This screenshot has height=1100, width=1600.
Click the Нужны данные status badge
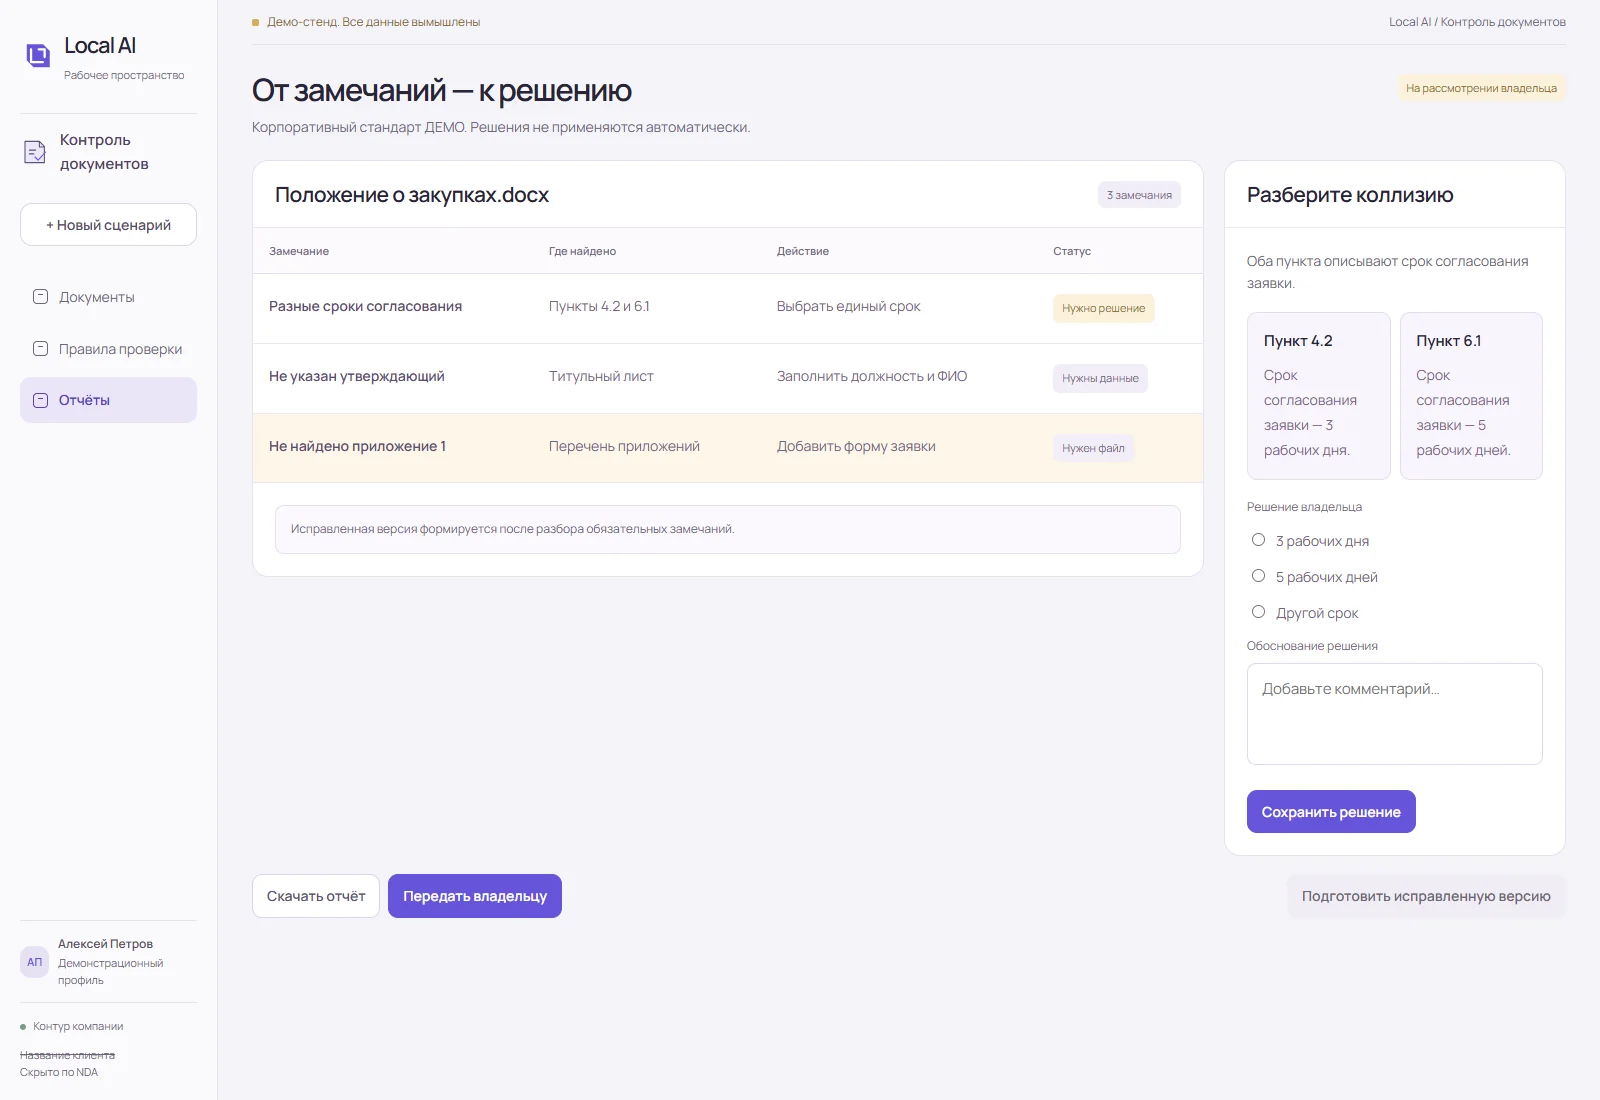pos(1100,378)
